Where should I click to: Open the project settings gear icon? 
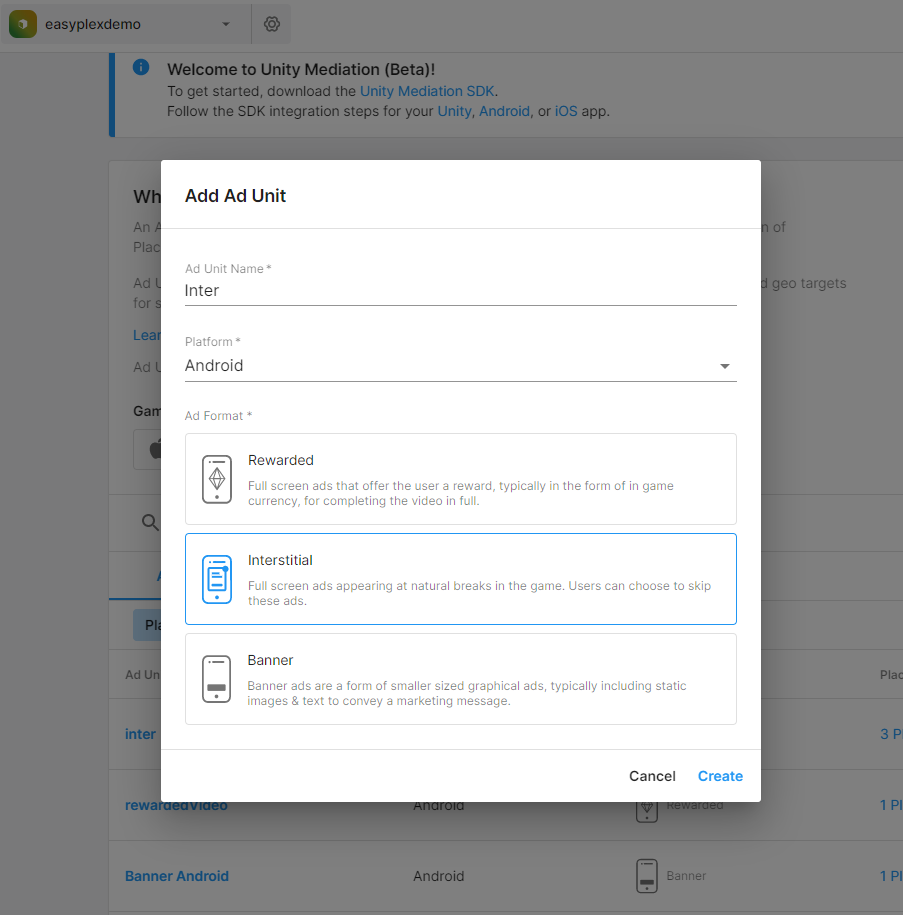pyautogui.click(x=270, y=23)
